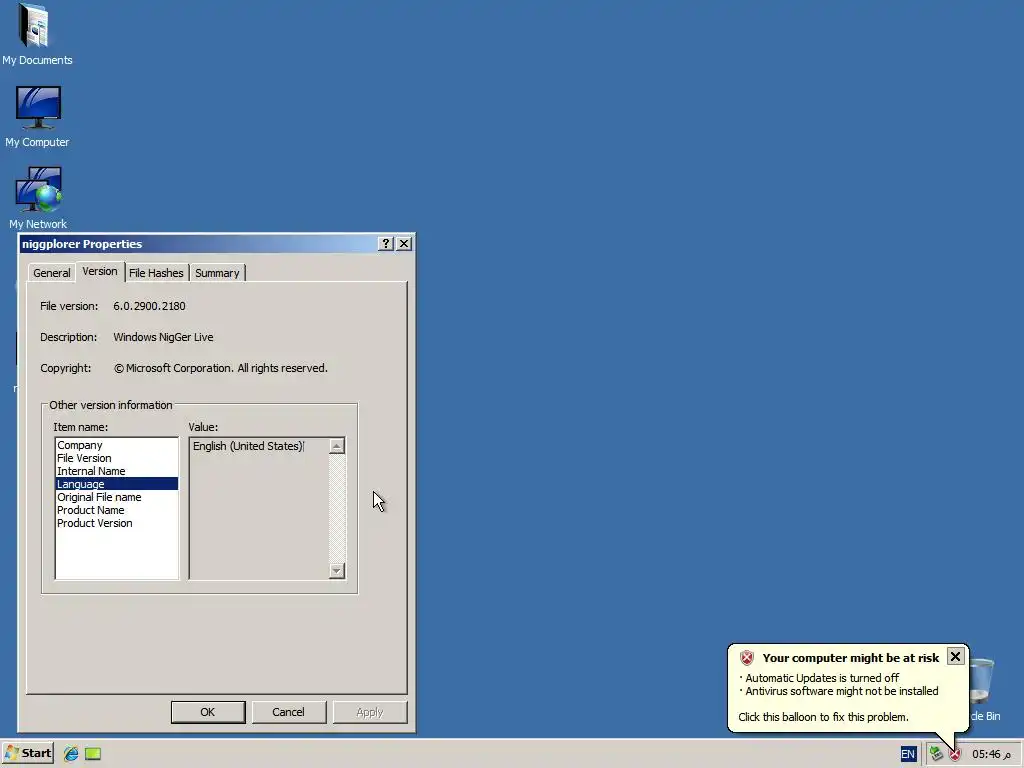1024x768 pixels.
Task: Click the Cancel button
Action: tap(288, 712)
